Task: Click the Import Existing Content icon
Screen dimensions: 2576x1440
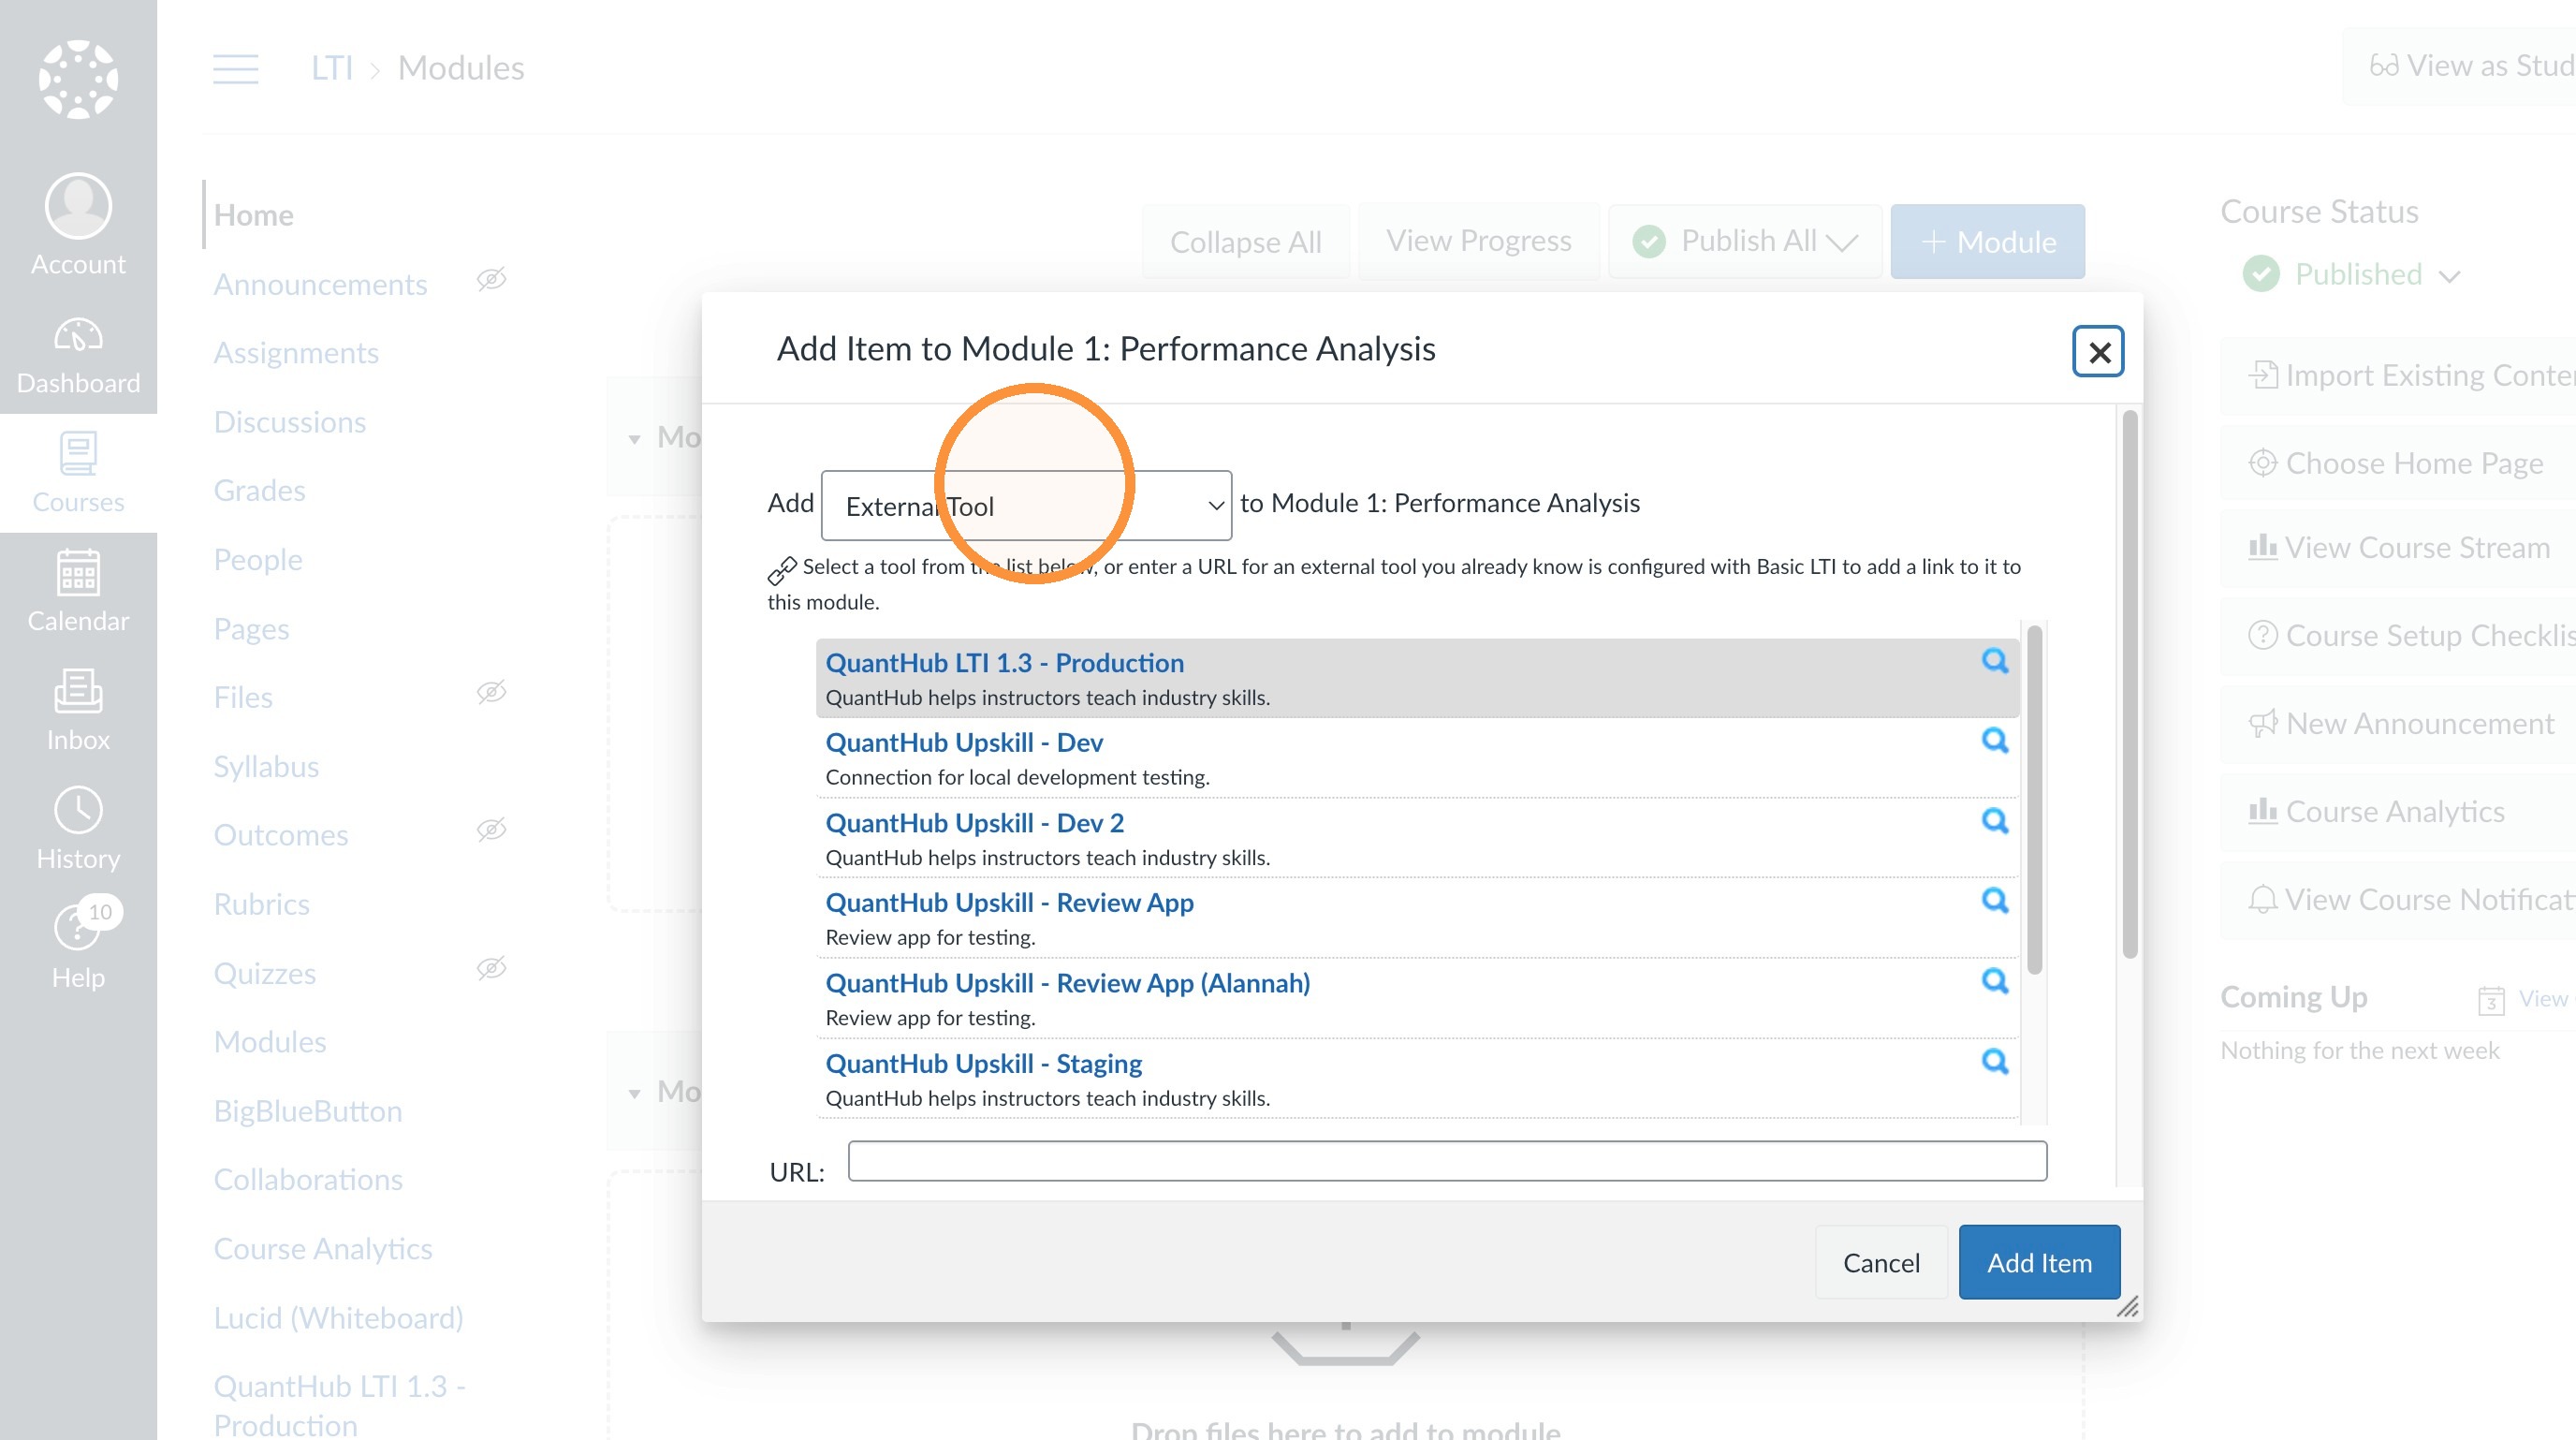Action: coord(2262,375)
